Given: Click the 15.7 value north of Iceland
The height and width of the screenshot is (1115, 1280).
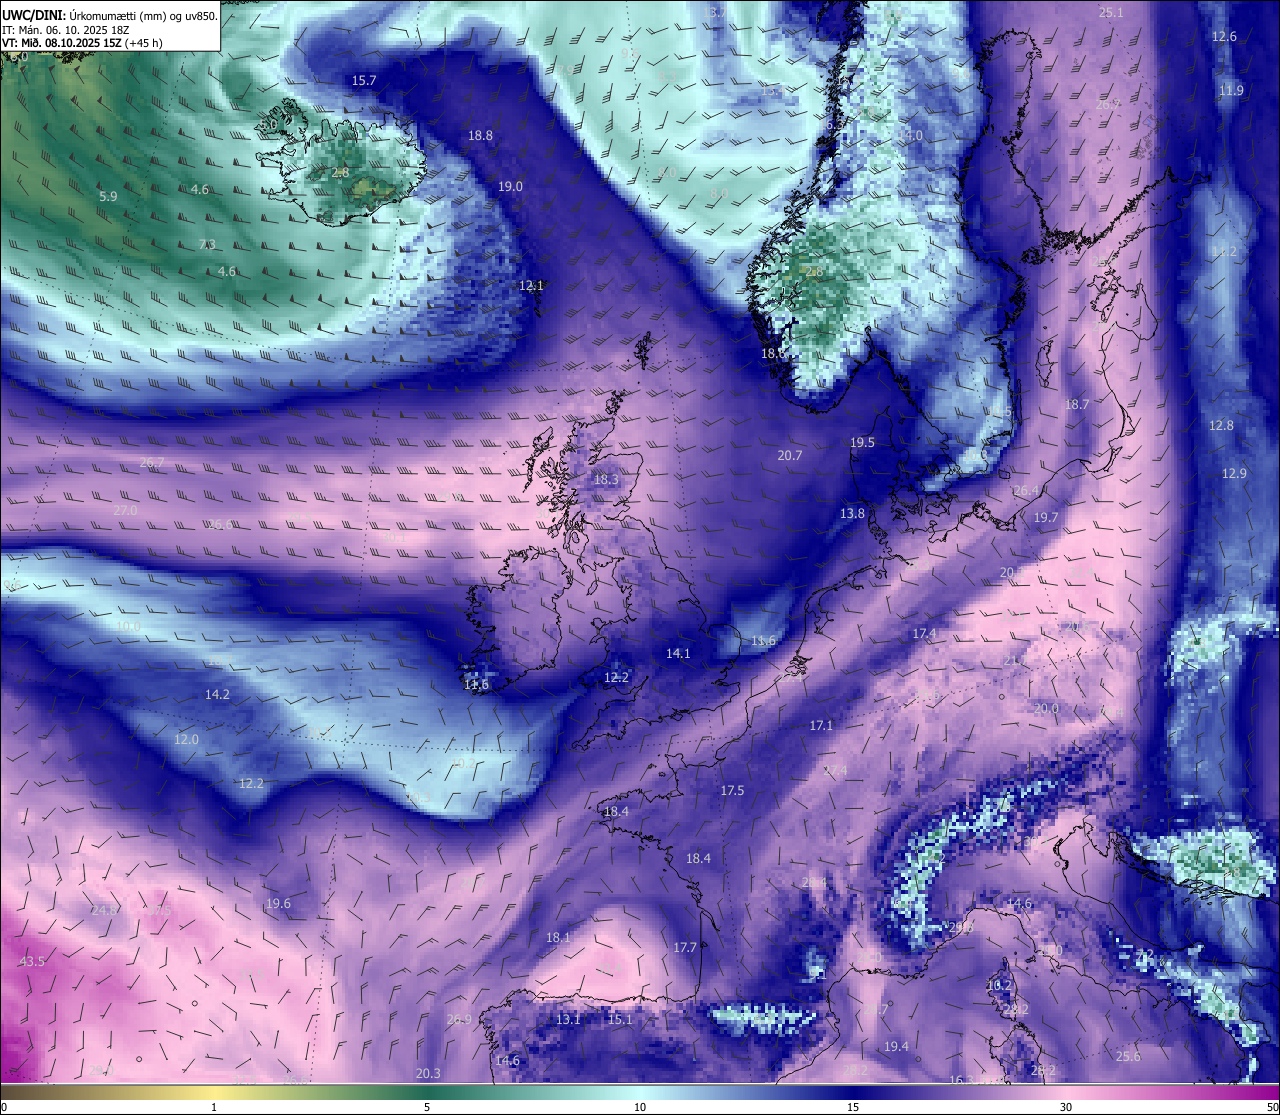Looking at the screenshot, I should coord(364,81).
